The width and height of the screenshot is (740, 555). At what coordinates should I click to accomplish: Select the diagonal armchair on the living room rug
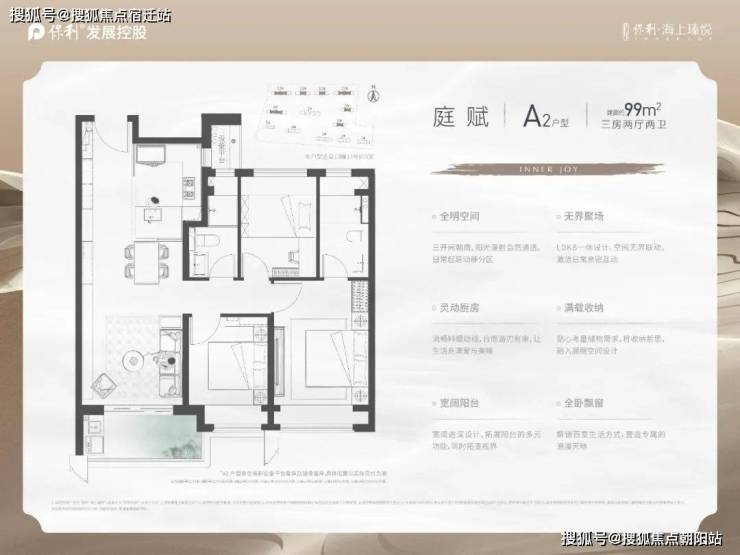(104, 385)
